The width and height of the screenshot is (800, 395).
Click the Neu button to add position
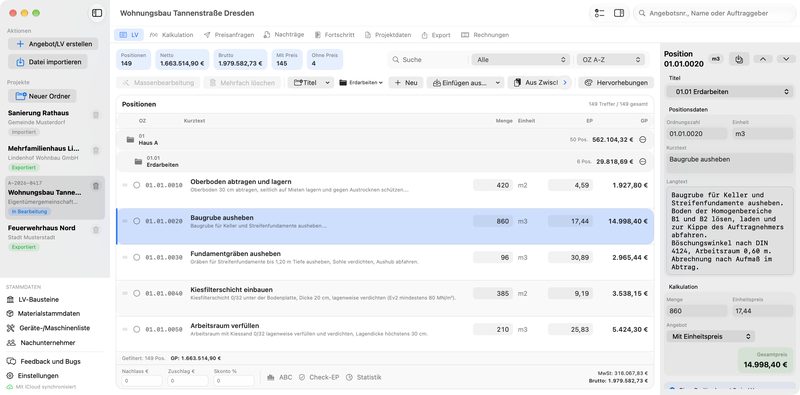(x=406, y=82)
